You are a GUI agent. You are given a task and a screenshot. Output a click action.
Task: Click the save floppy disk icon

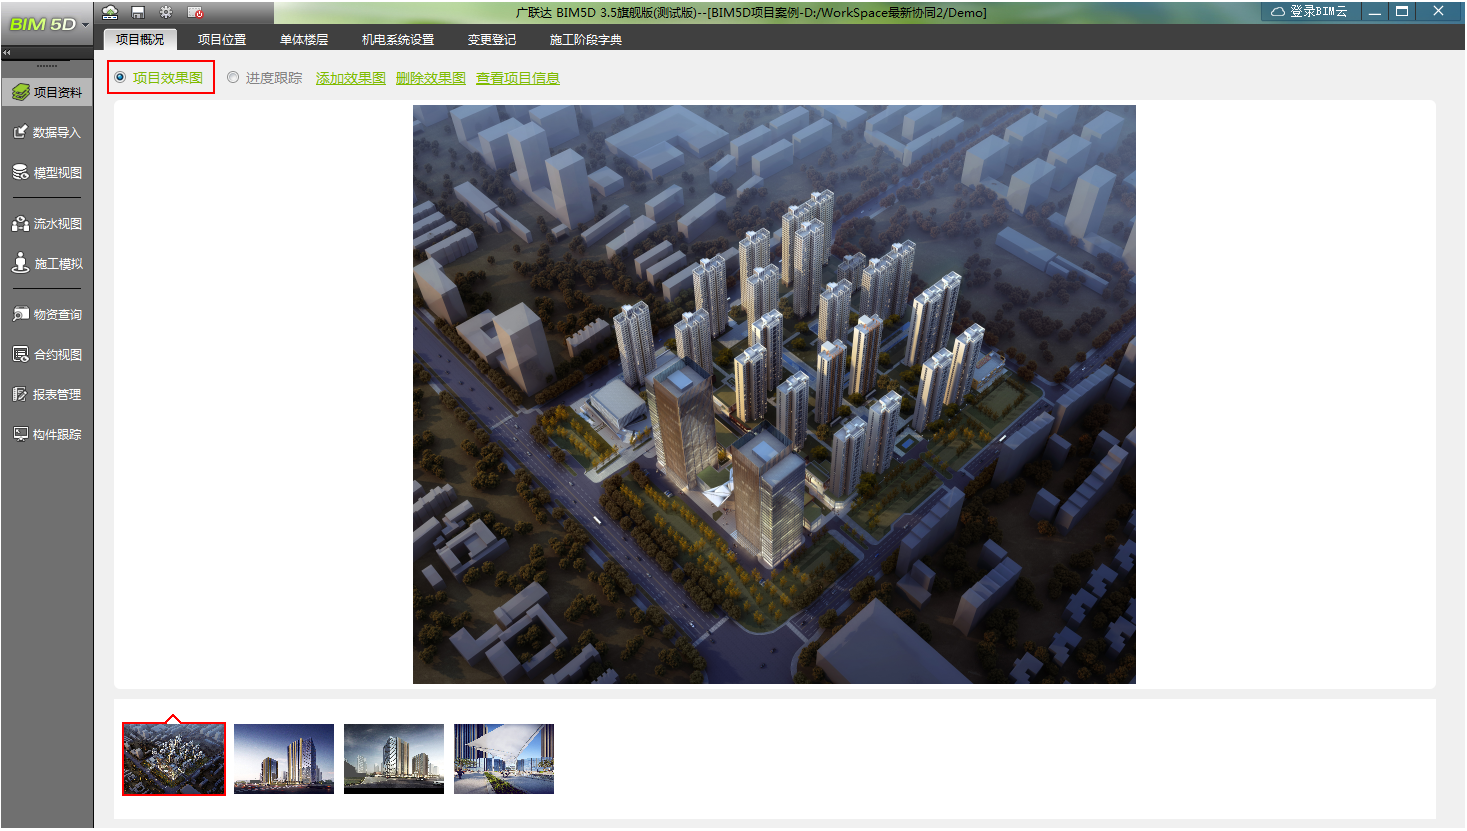pos(138,12)
